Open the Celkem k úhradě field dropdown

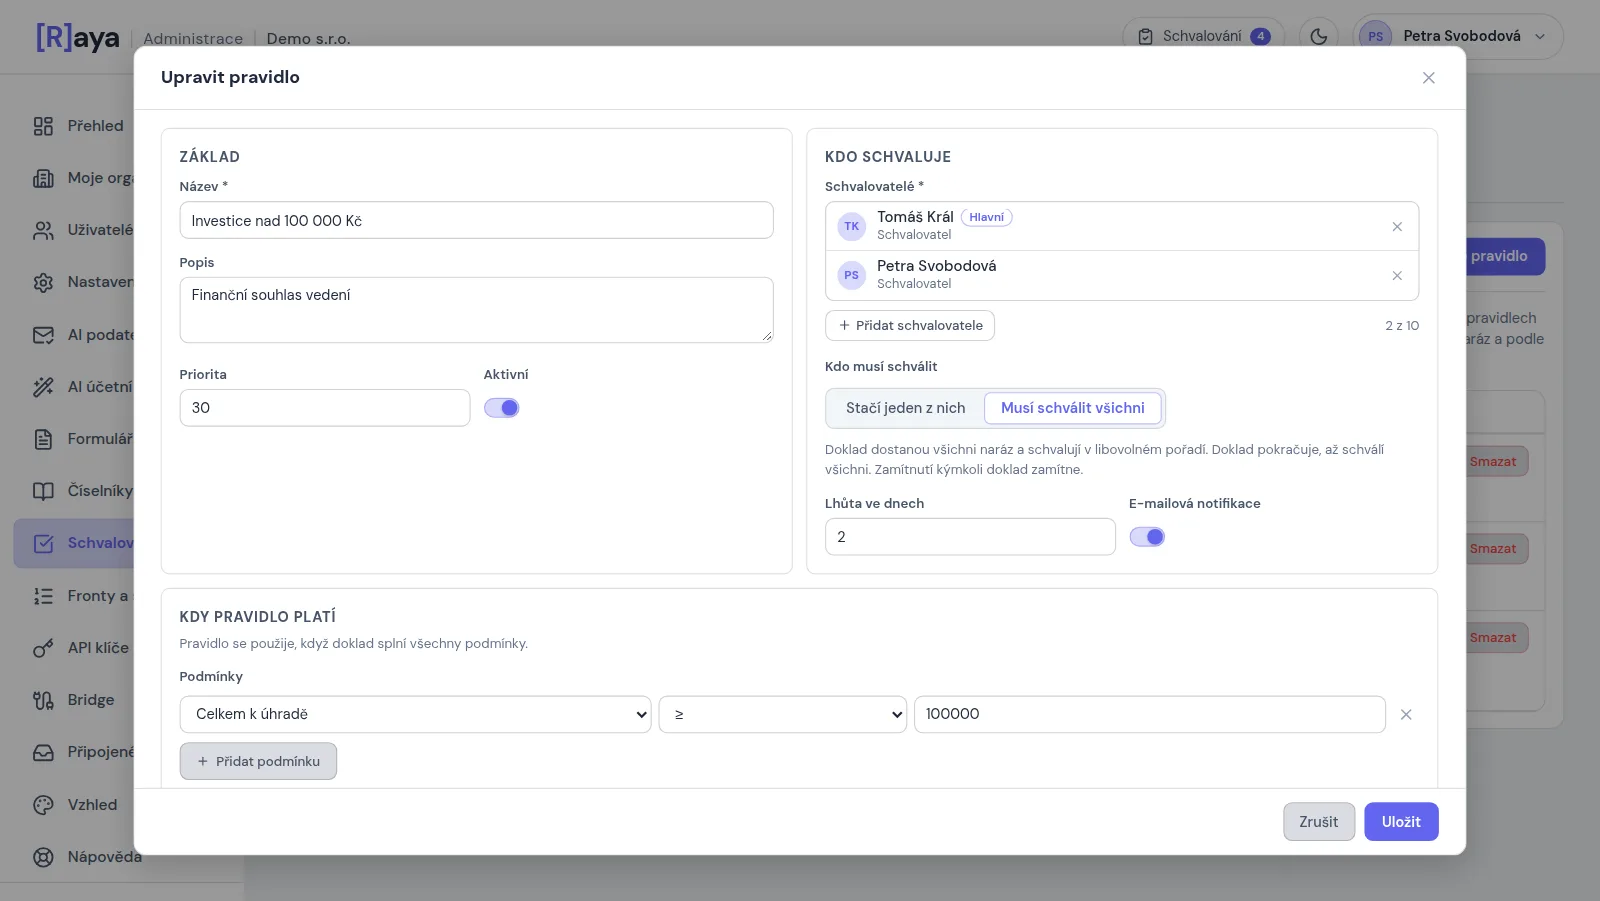[x=416, y=715]
